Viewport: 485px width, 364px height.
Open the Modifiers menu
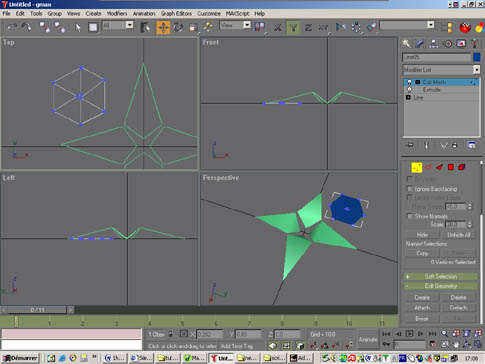coord(117,14)
